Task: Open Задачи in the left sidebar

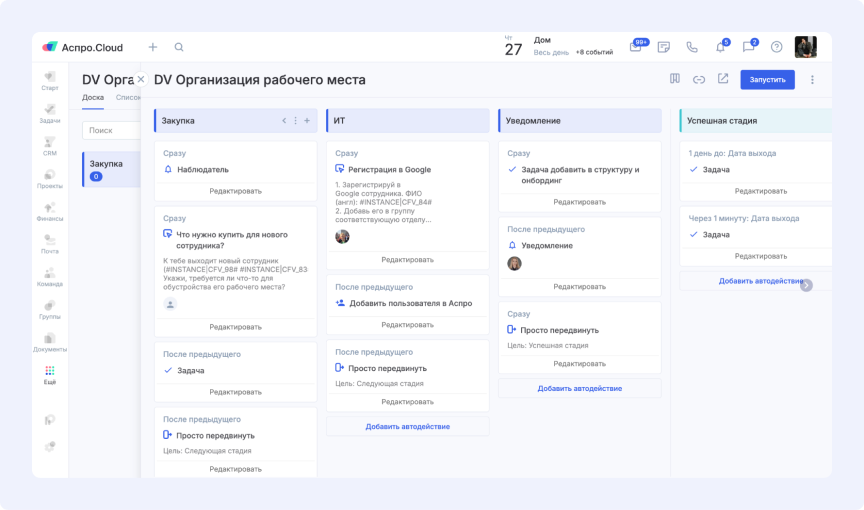Action: pos(50,113)
